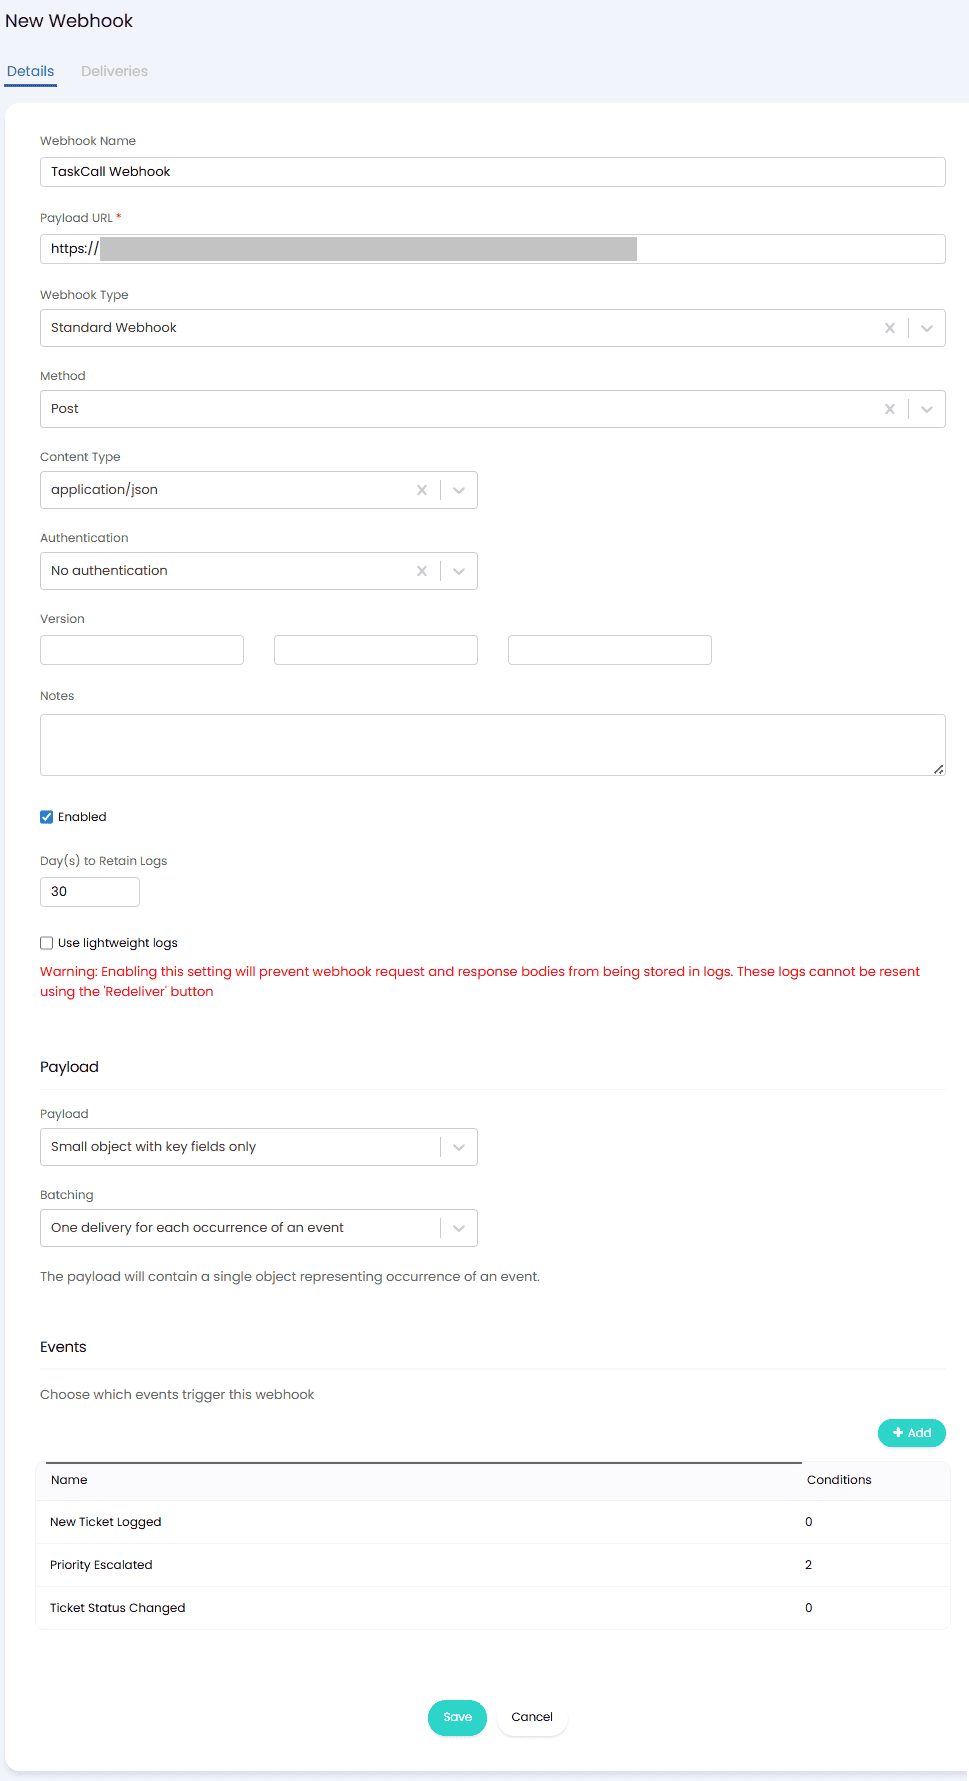969x1781 pixels.
Task: Switch to the Deliveries tab
Action: click(x=114, y=71)
